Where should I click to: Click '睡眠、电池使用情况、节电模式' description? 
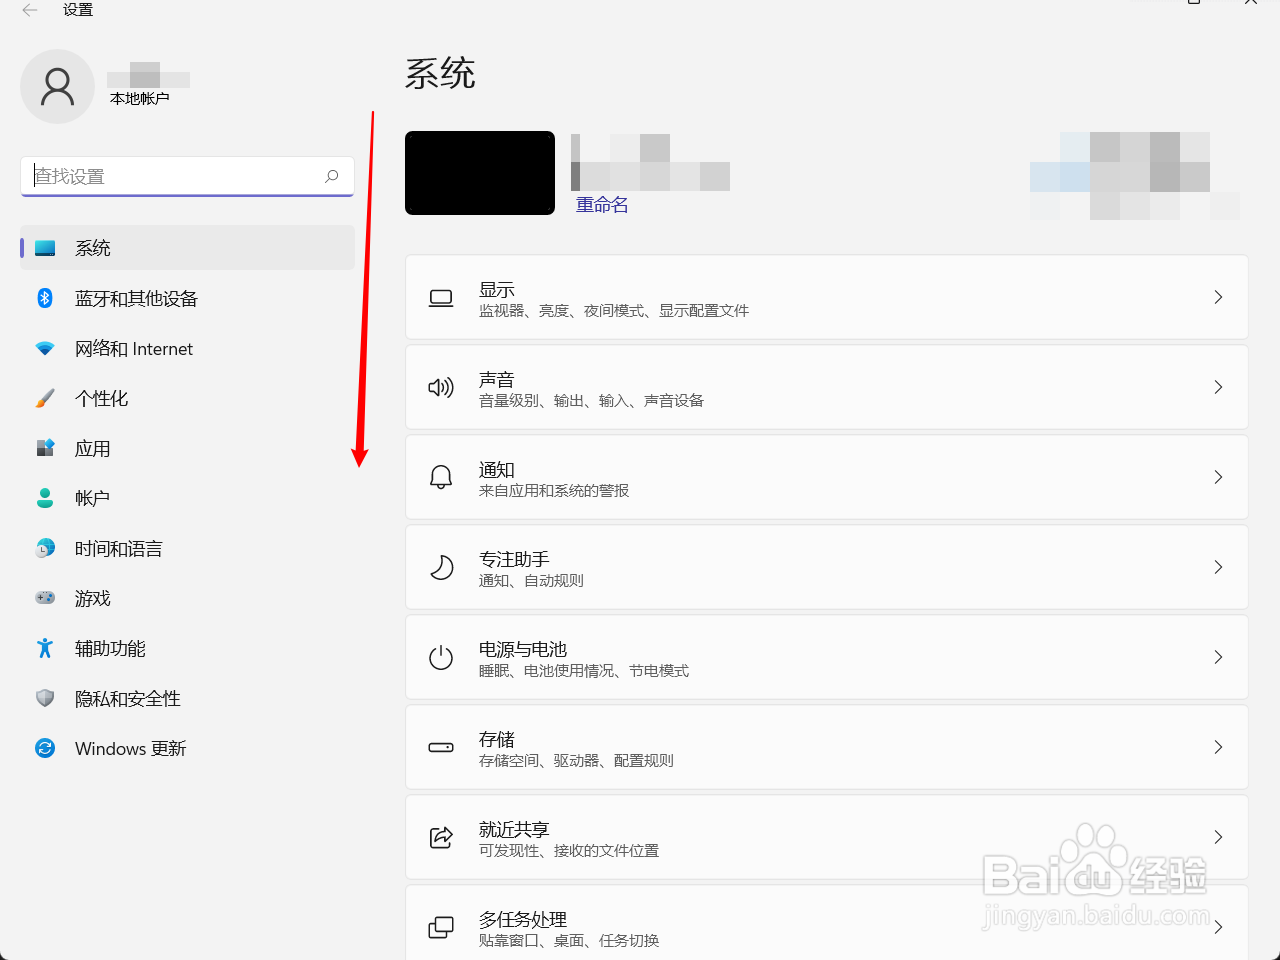(x=584, y=671)
